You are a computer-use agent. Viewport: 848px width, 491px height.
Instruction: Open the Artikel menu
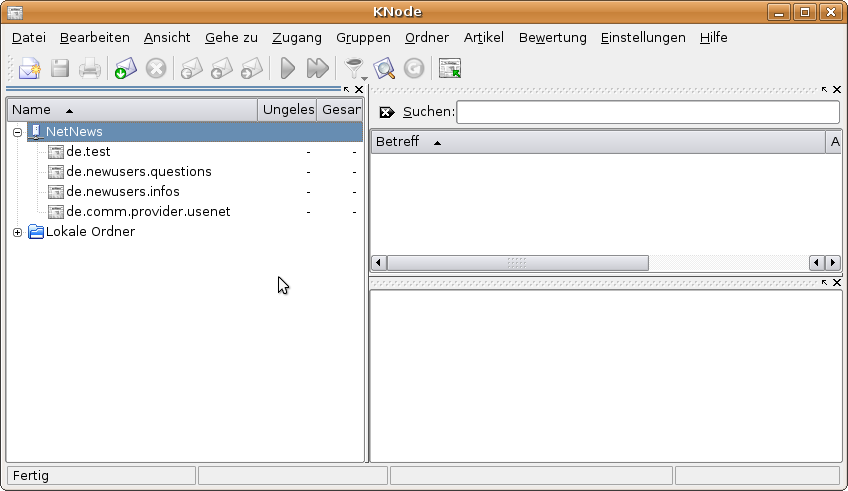(x=483, y=38)
